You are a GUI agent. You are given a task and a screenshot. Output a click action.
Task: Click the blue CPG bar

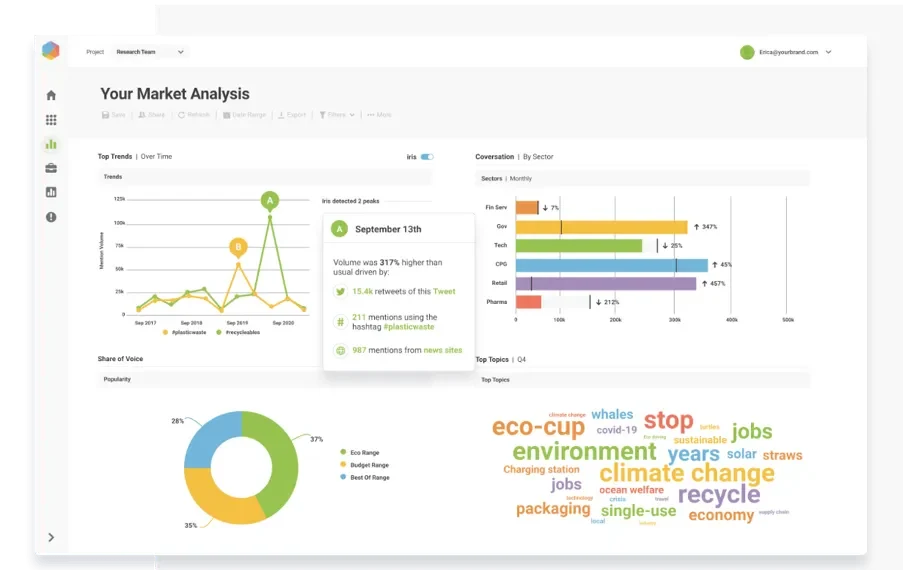[612, 265]
